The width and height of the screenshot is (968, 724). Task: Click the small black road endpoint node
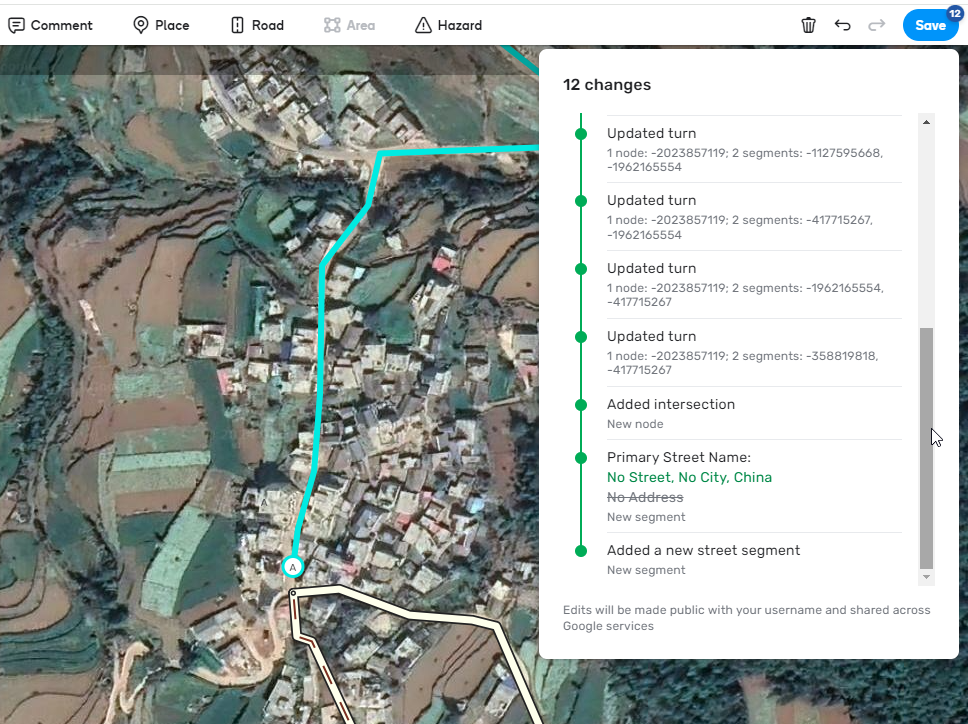(293, 593)
